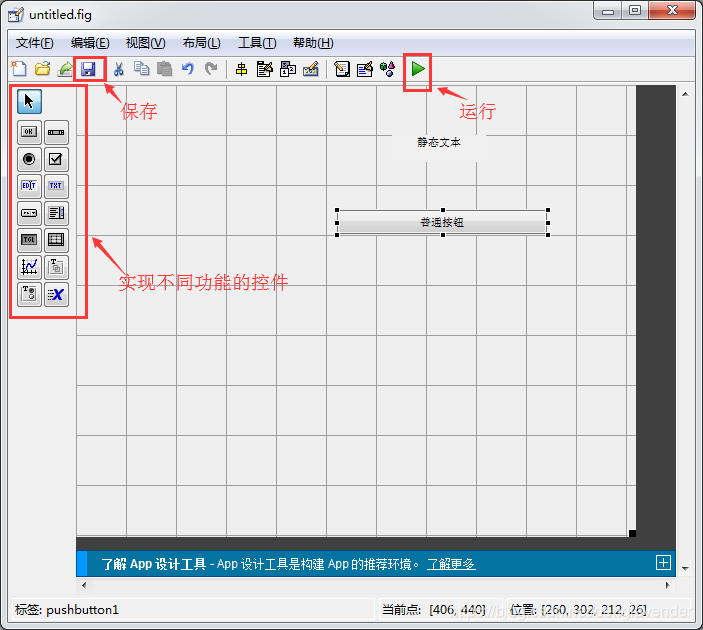Click the New Figure toolbar icon
The height and width of the screenshot is (630, 703).
[19, 69]
